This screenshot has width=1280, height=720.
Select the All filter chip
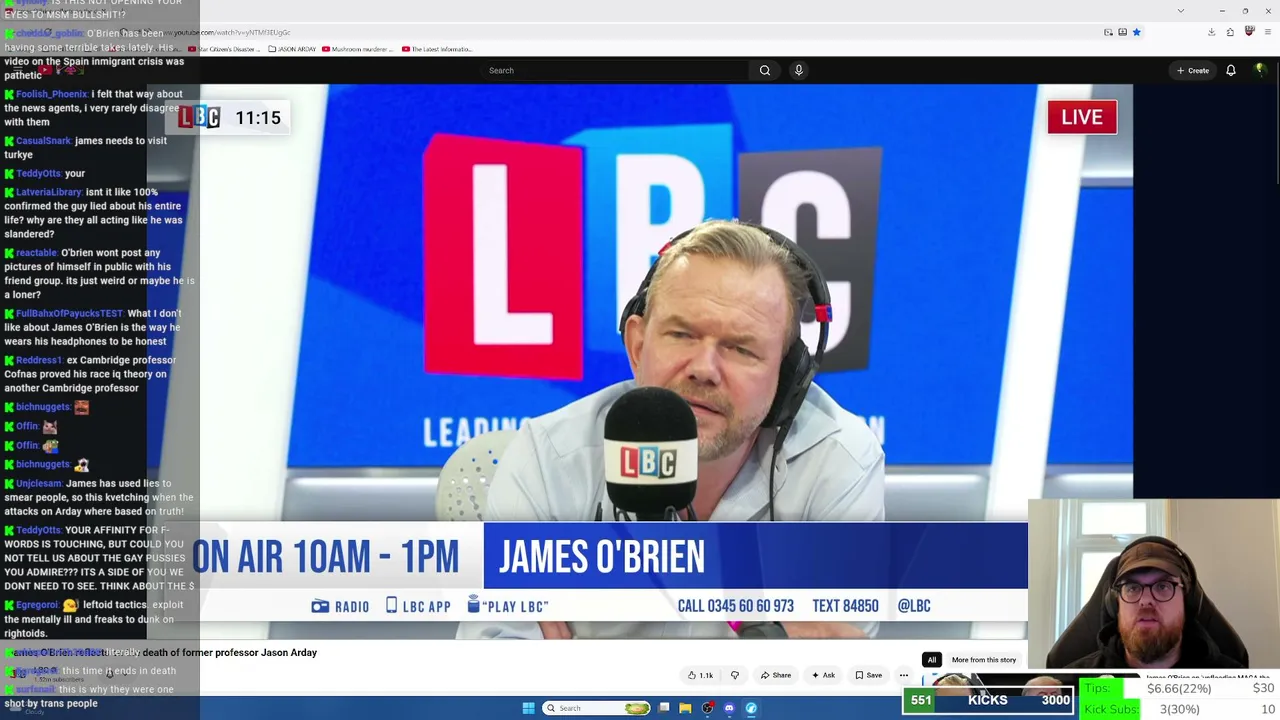click(x=931, y=660)
